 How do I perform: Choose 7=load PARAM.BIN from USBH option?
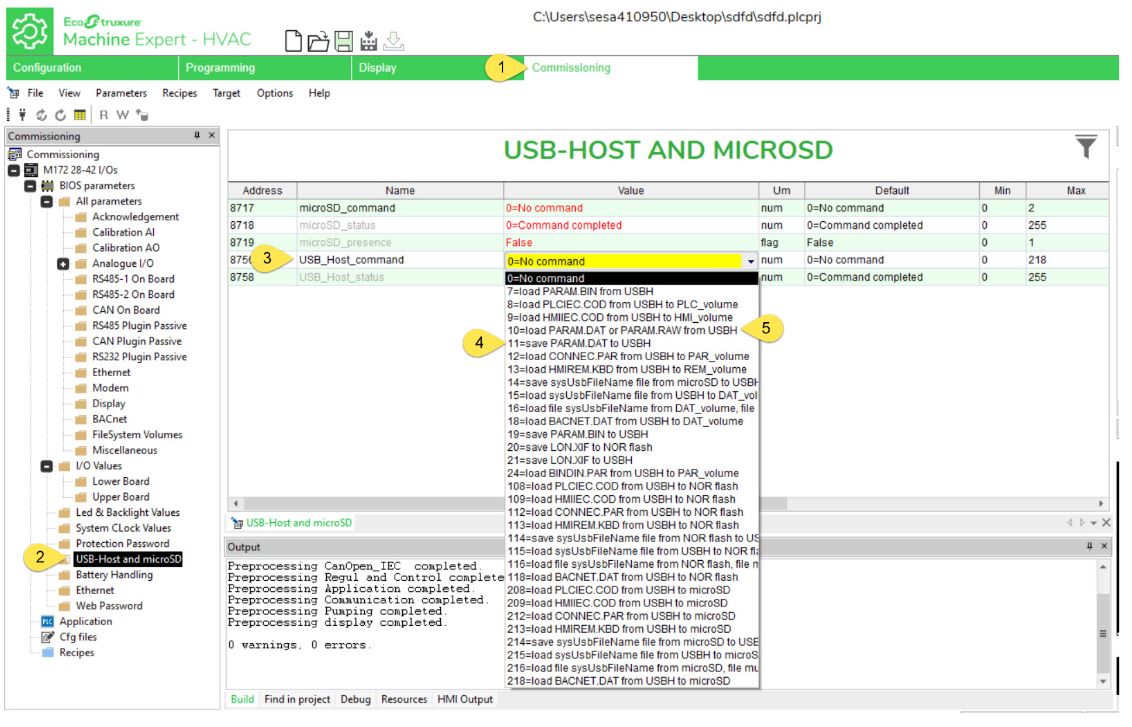pos(632,292)
